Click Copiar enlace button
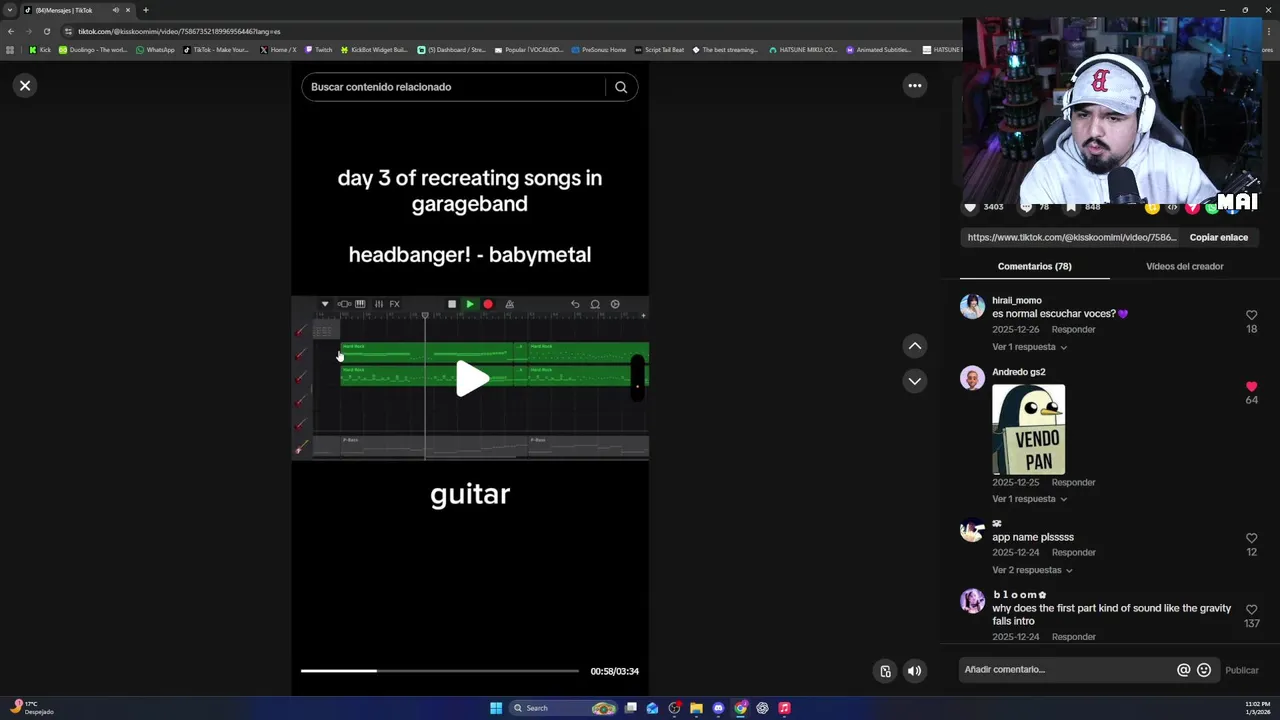The image size is (1280, 720). coord(1218,238)
